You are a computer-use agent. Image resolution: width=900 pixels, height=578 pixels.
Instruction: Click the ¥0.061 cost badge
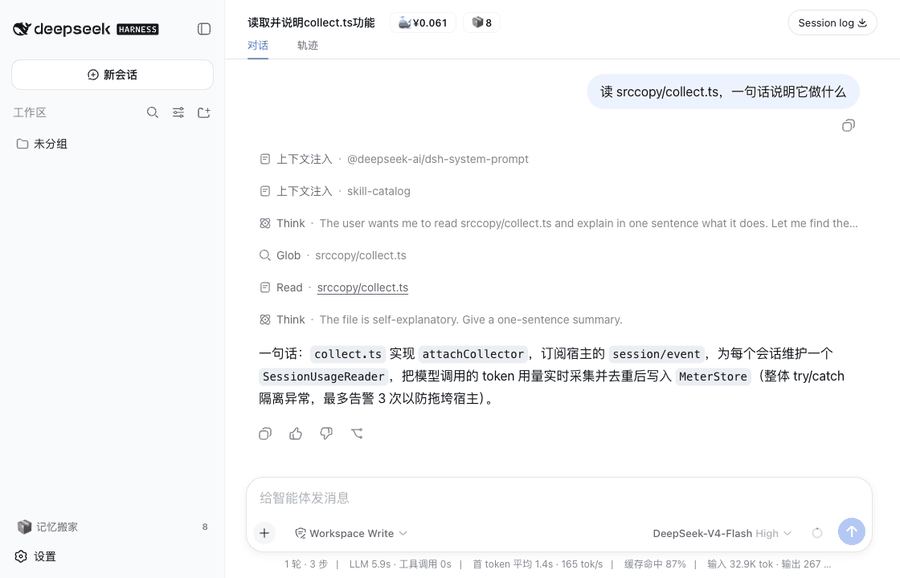(x=423, y=23)
